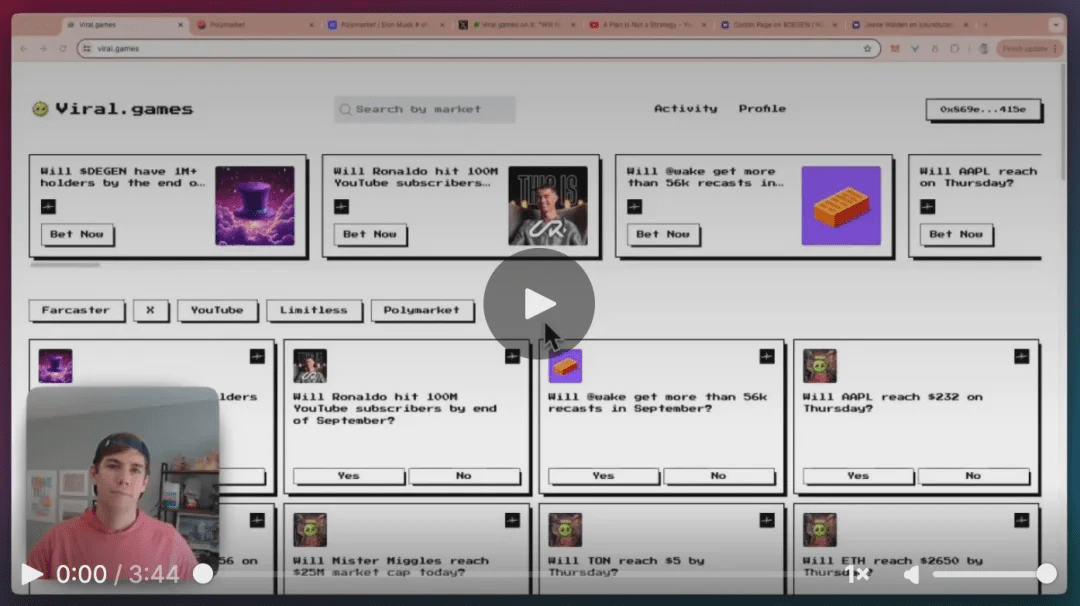The height and width of the screenshot is (606, 1080).
Task: Click the browser forward arrow
Action: pos(43,49)
